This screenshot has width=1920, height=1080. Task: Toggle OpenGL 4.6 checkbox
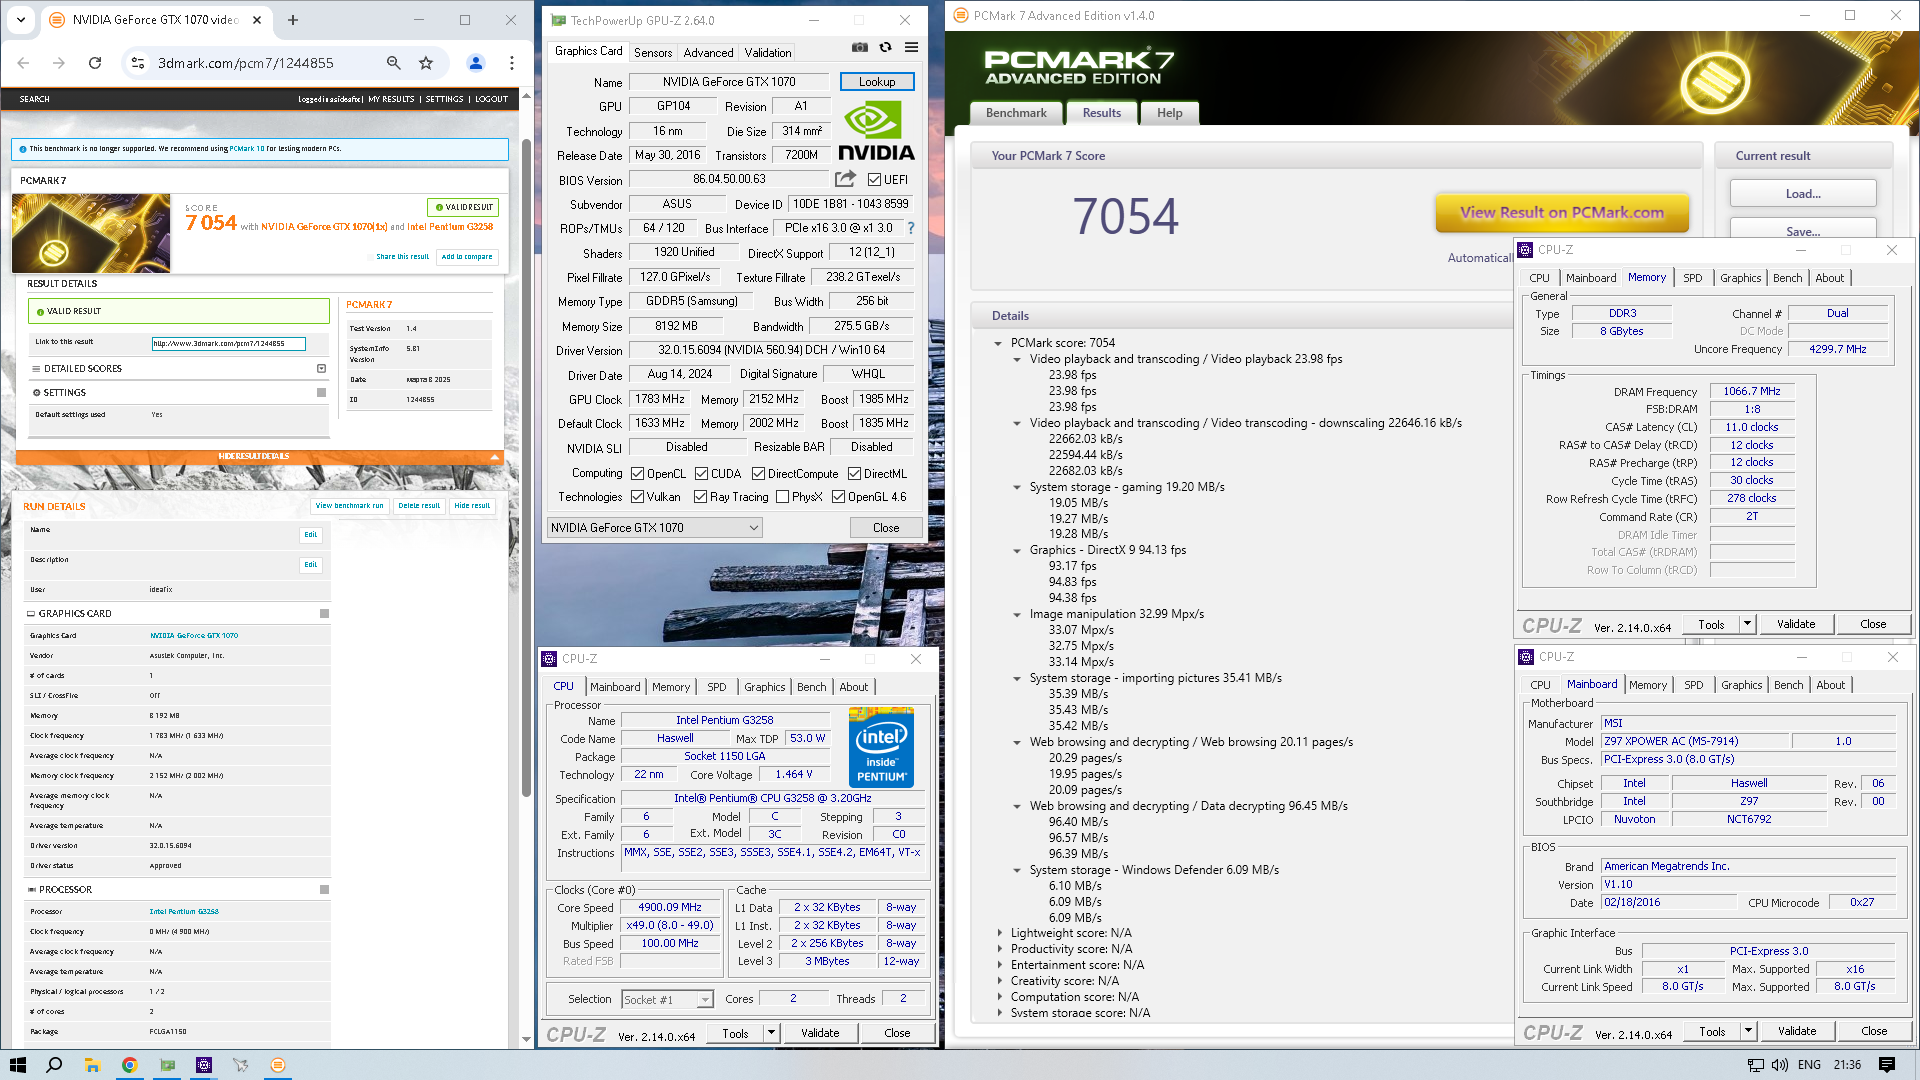[x=838, y=497]
